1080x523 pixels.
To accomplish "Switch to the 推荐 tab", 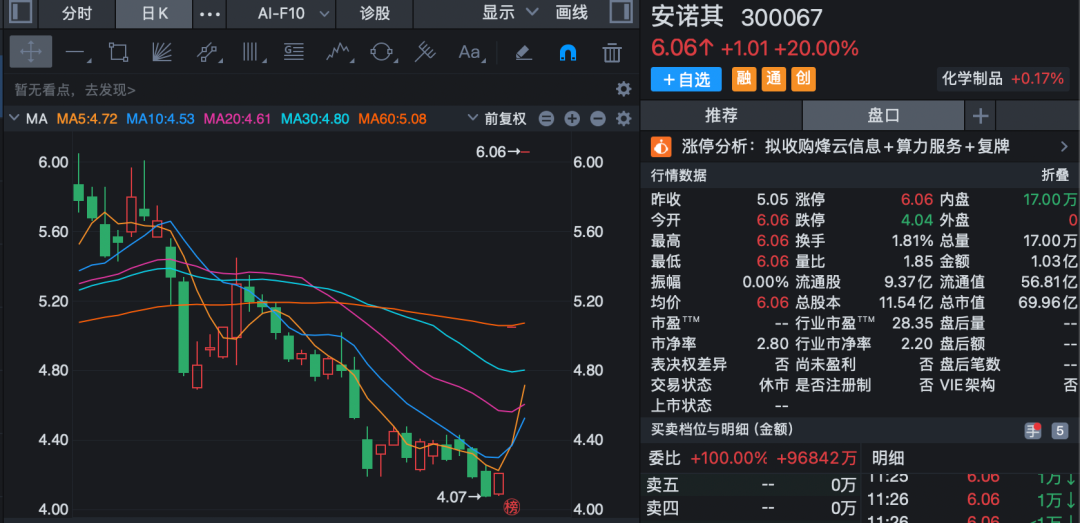I will pyautogui.click(x=721, y=115).
